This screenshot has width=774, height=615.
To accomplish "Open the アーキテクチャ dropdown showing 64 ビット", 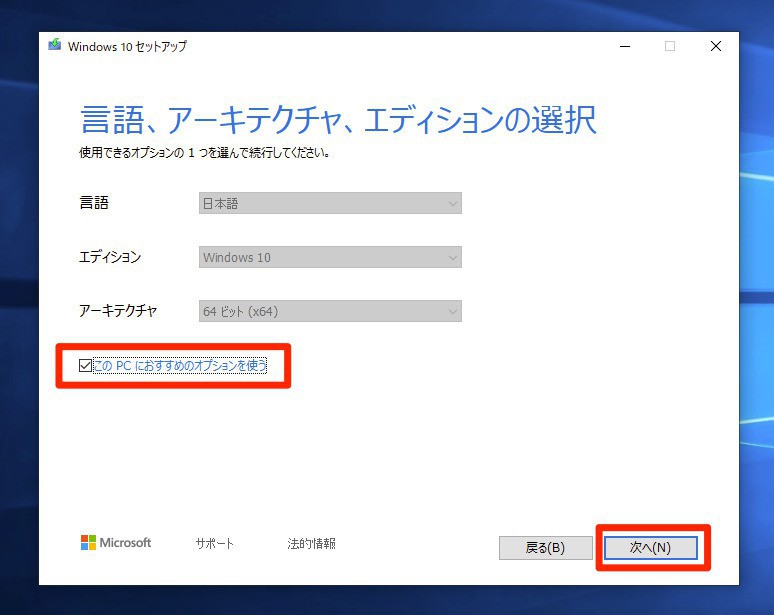I will 330,311.
